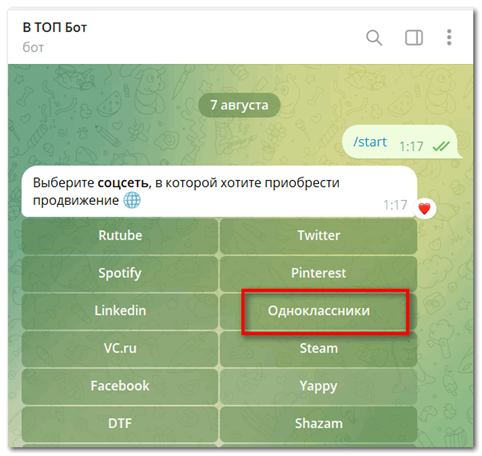Click the red heart reaction
Image resolution: width=482 pixels, height=456 pixels.
(x=424, y=209)
